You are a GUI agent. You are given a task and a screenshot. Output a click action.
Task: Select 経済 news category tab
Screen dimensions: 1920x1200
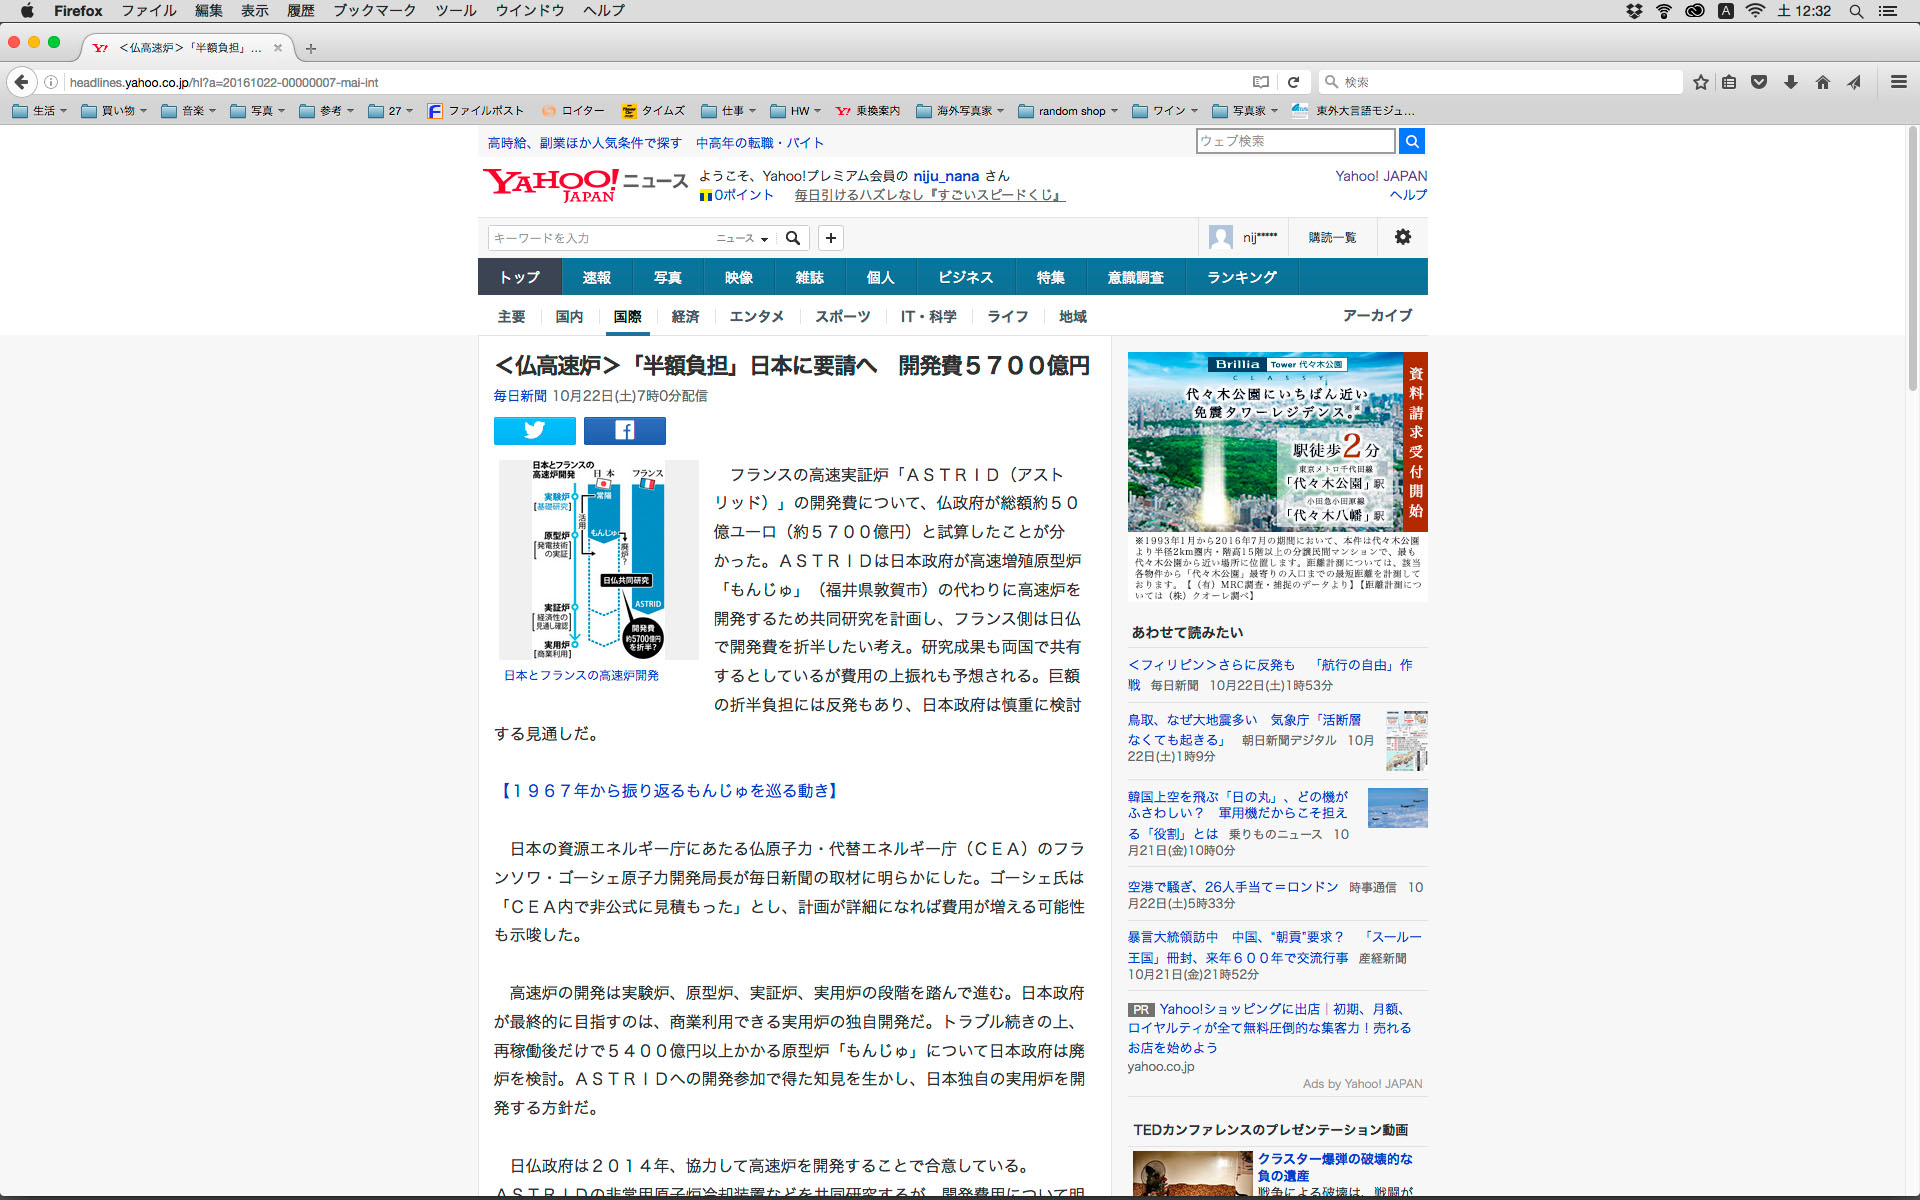pyautogui.click(x=685, y=316)
